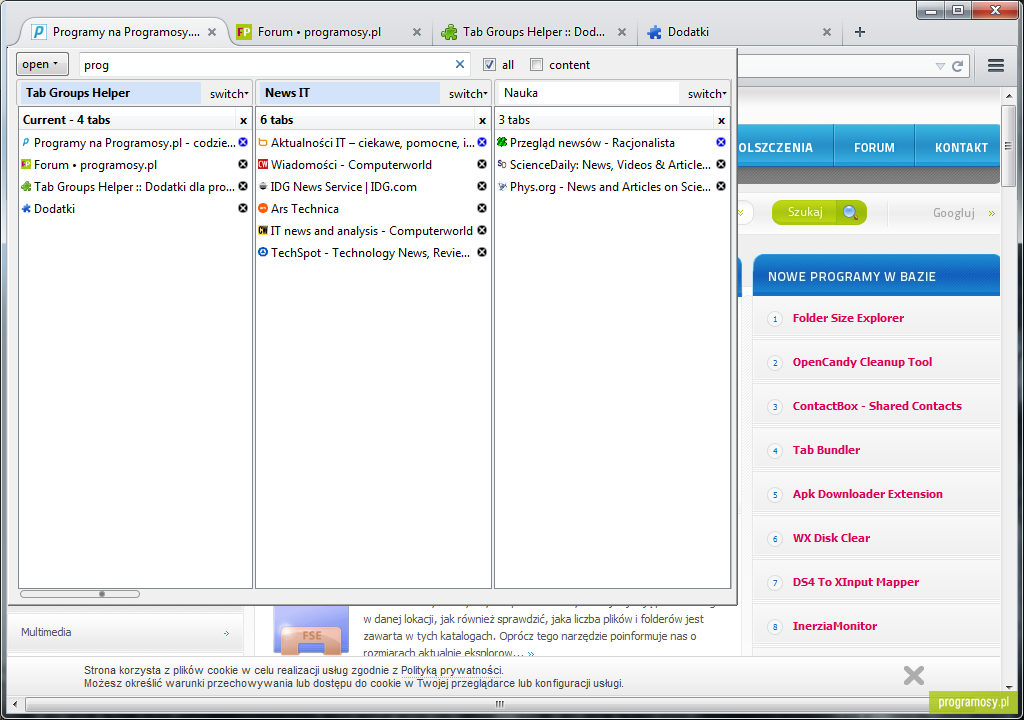
Task: Open the Folder Size Explorer thumbnail image
Action: 311,630
